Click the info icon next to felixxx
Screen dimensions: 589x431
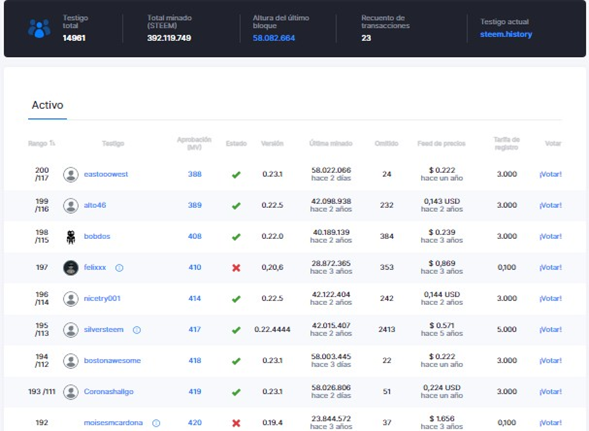[119, 268]
